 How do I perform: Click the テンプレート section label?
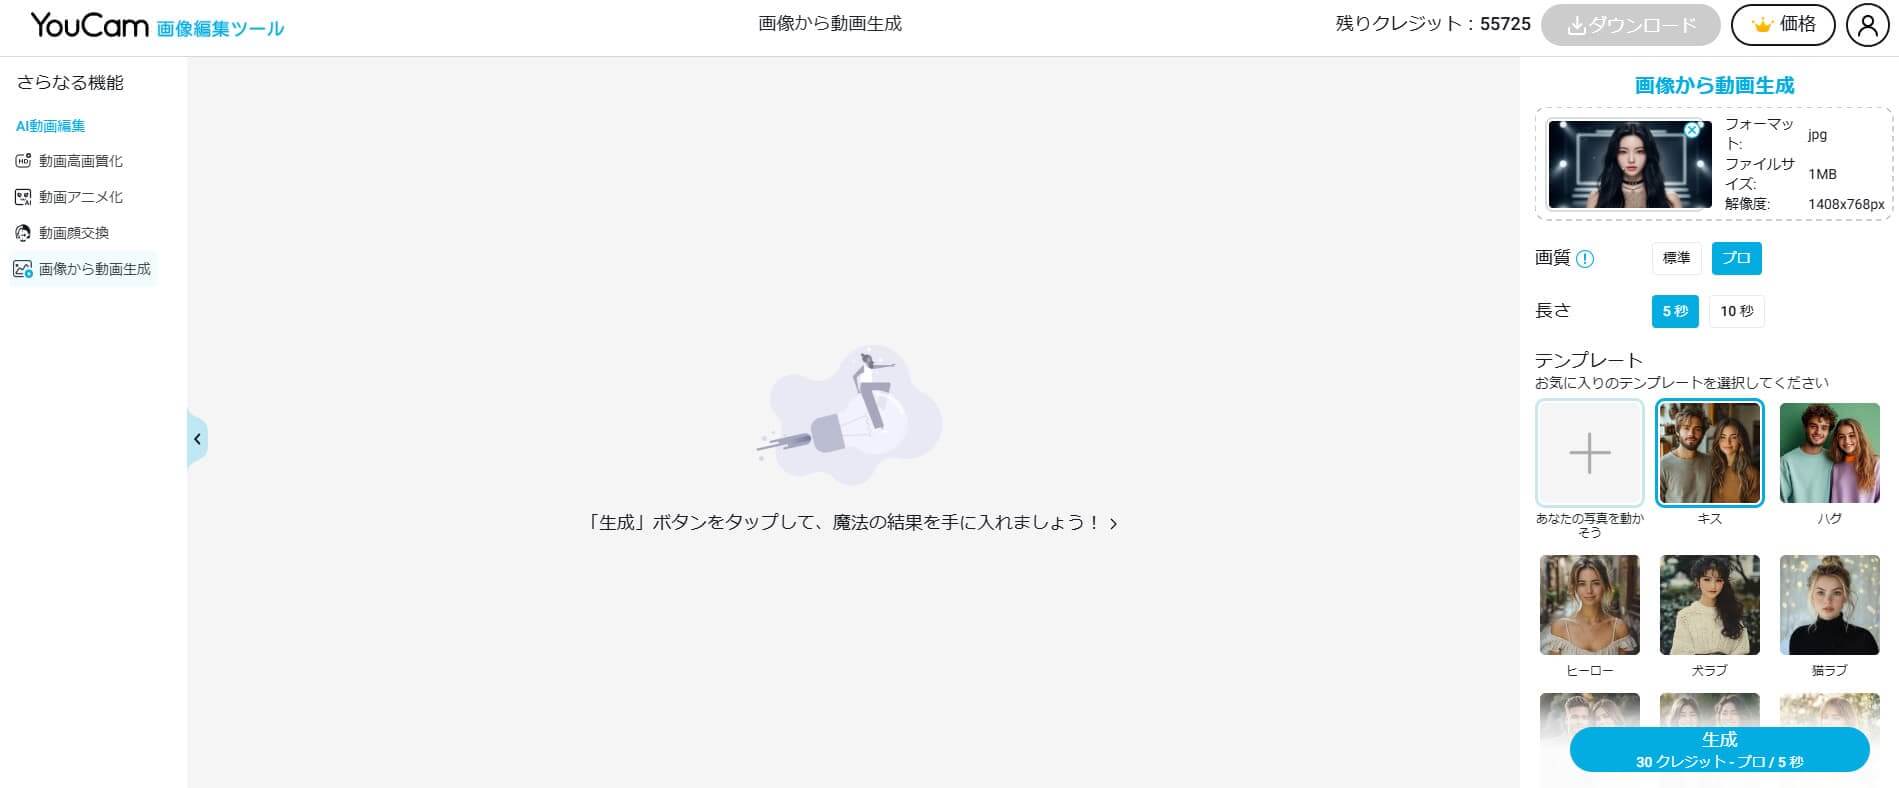1589,360
